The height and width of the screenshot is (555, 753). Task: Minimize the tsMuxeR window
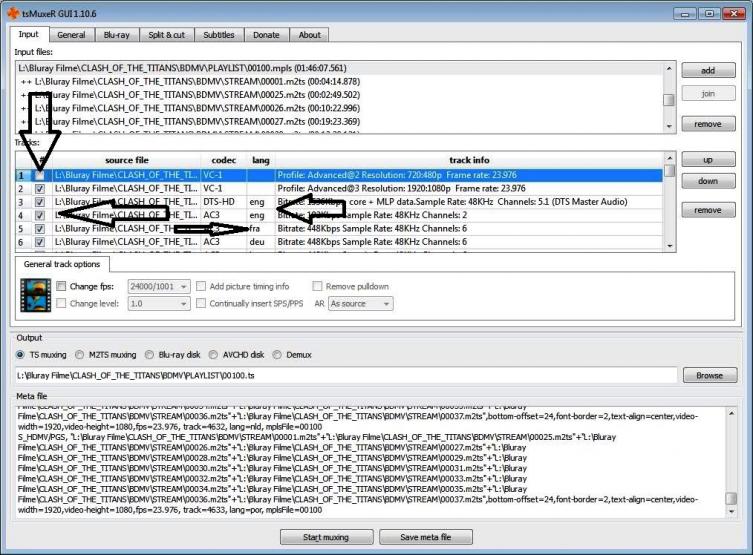coord(685,13)
